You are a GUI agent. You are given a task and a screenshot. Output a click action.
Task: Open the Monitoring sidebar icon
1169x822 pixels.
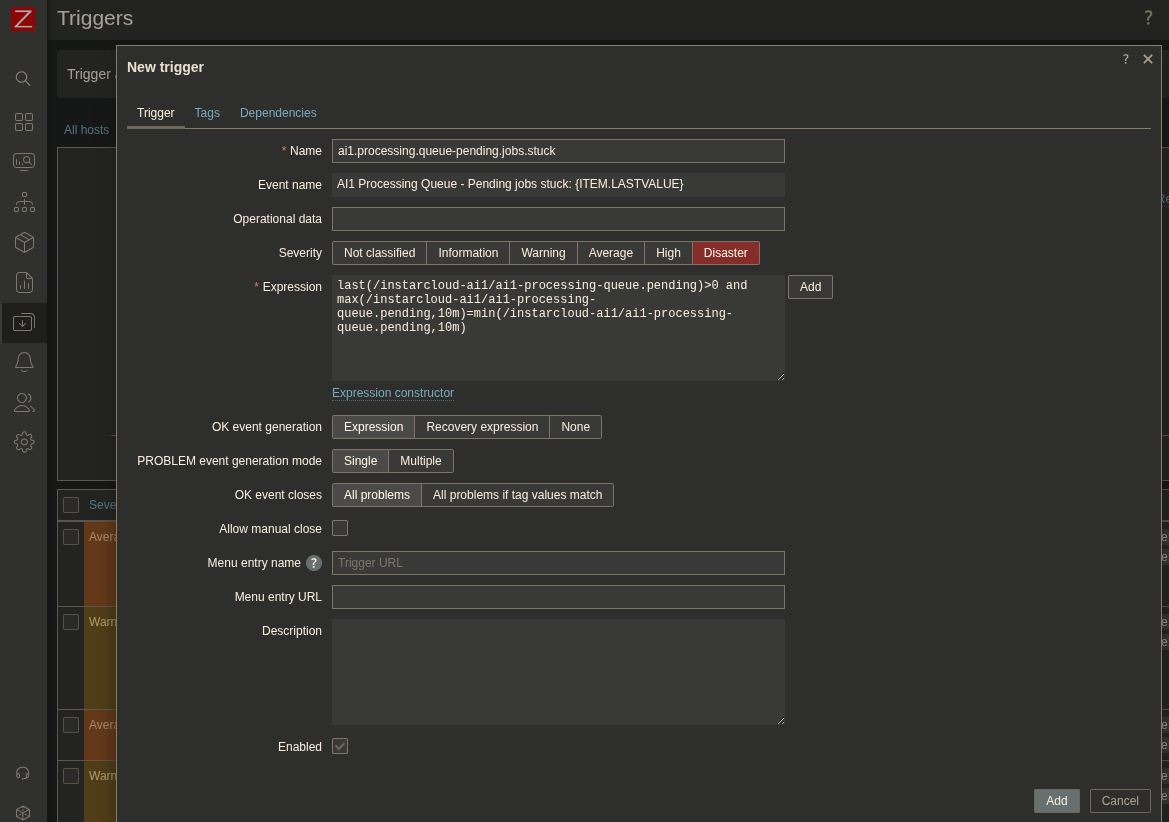(24, 162)
